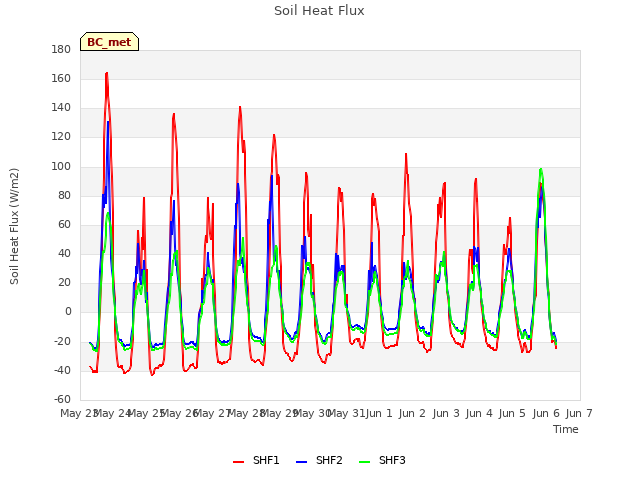Click the May 31 x-axis label
This screenshot has height=480, width=640.
click(346, 413)
